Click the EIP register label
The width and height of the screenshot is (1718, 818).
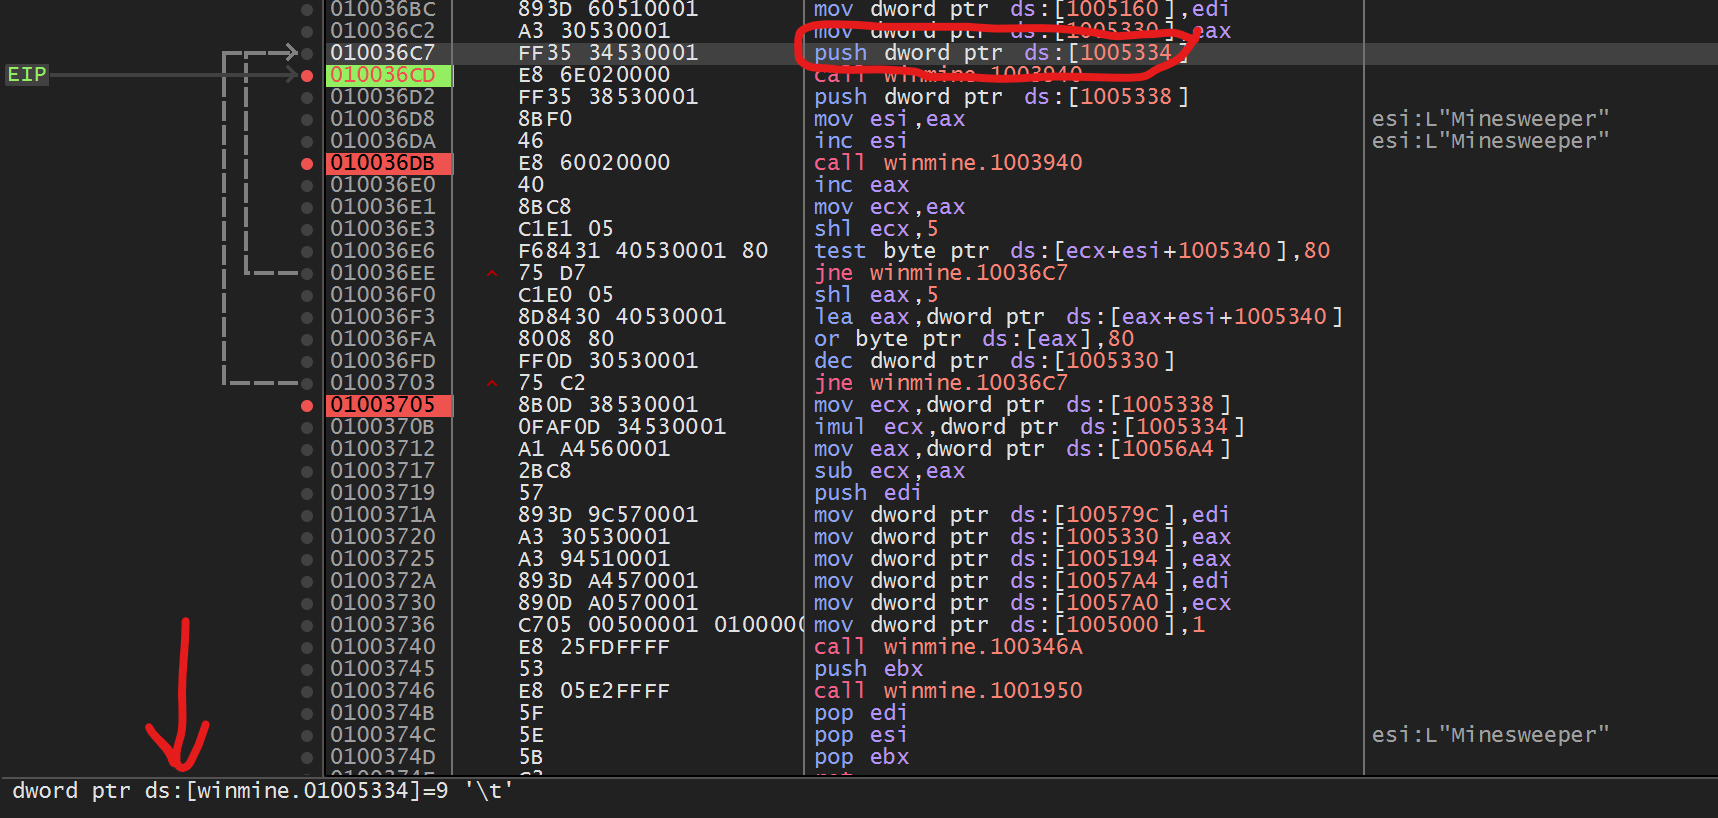pyautogui.click(x=27, y=75)
